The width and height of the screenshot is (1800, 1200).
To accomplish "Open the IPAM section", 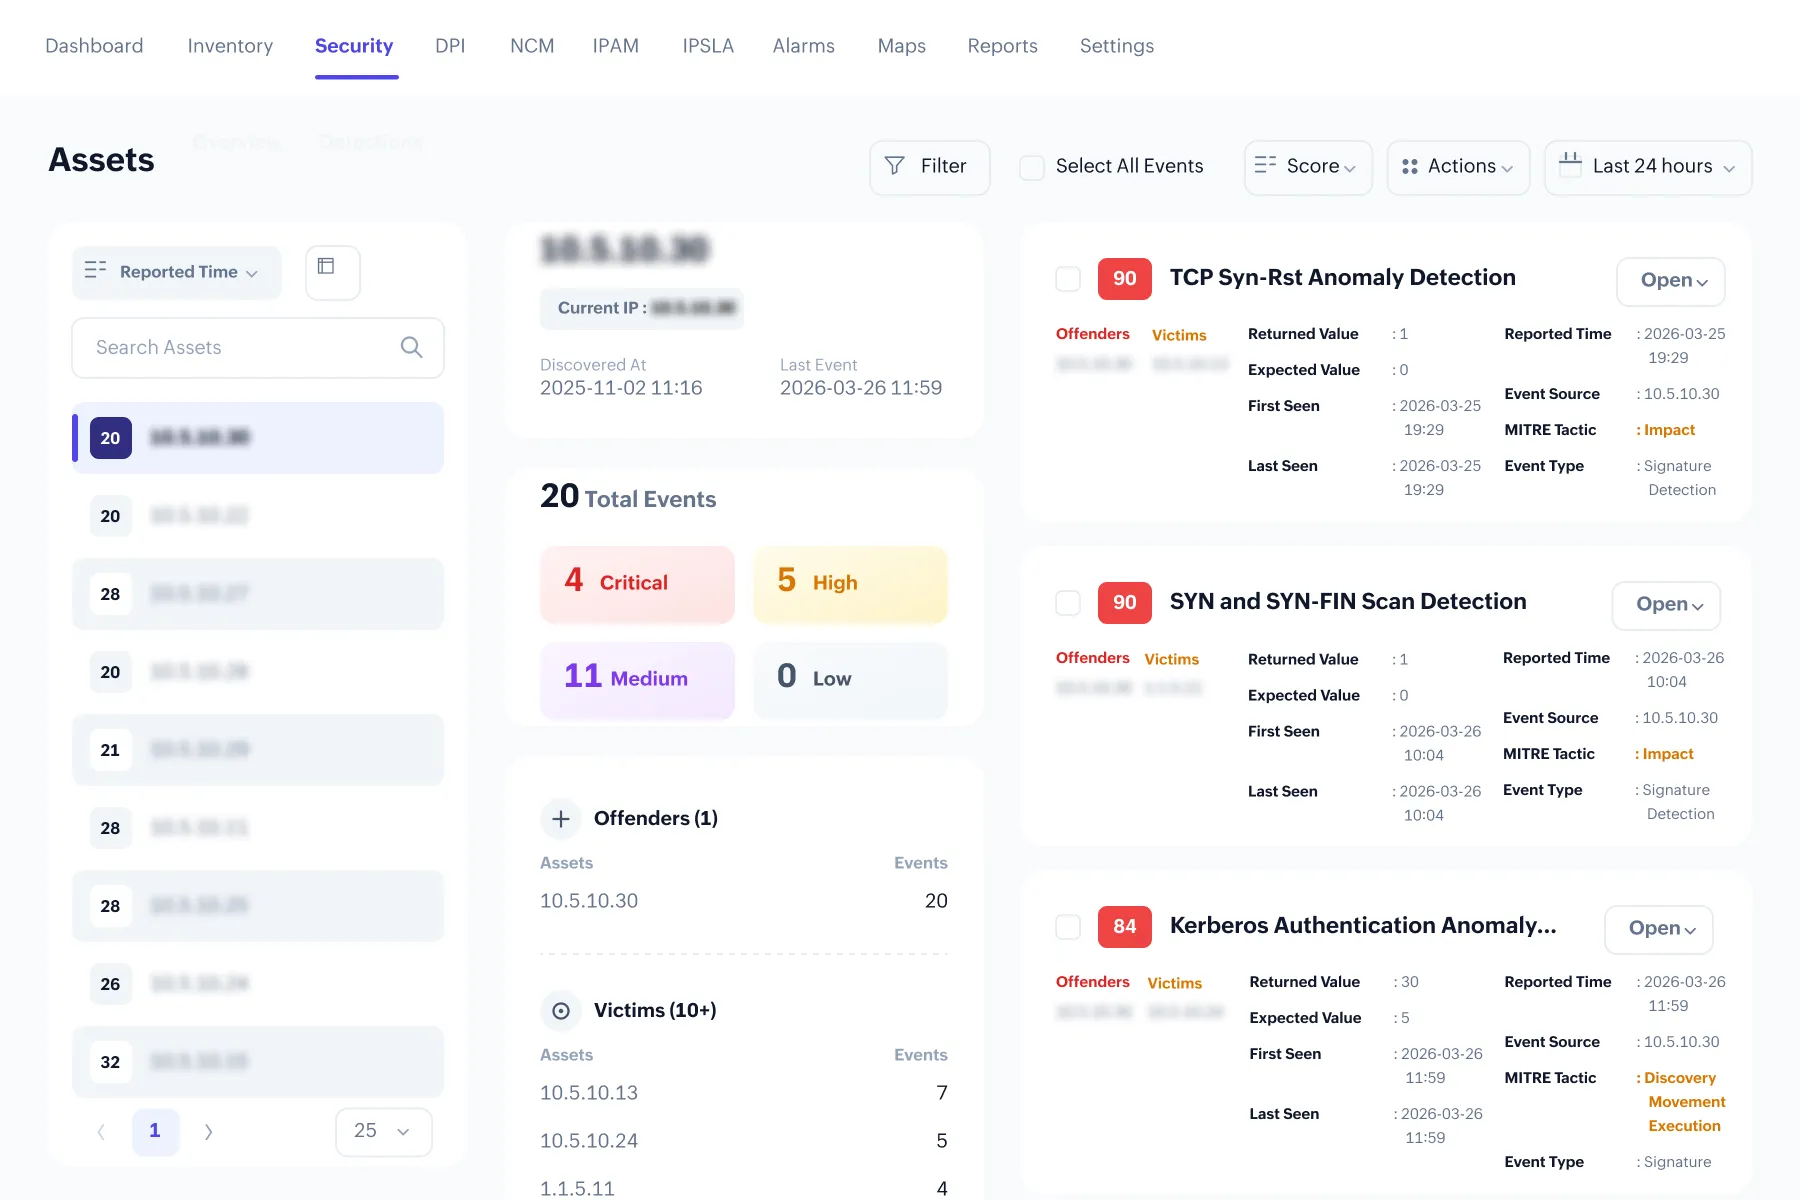I will pos(616,46).
